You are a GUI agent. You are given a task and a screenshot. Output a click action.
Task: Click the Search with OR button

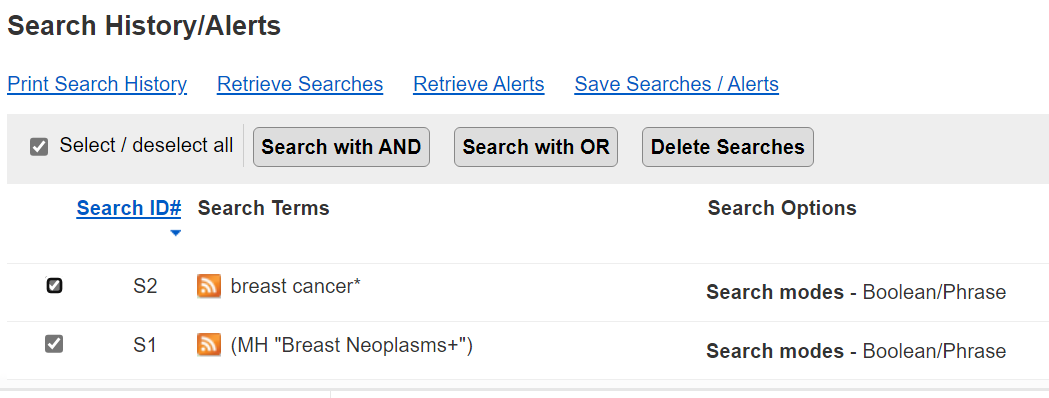pyautogui.click(x=536, y=147)
